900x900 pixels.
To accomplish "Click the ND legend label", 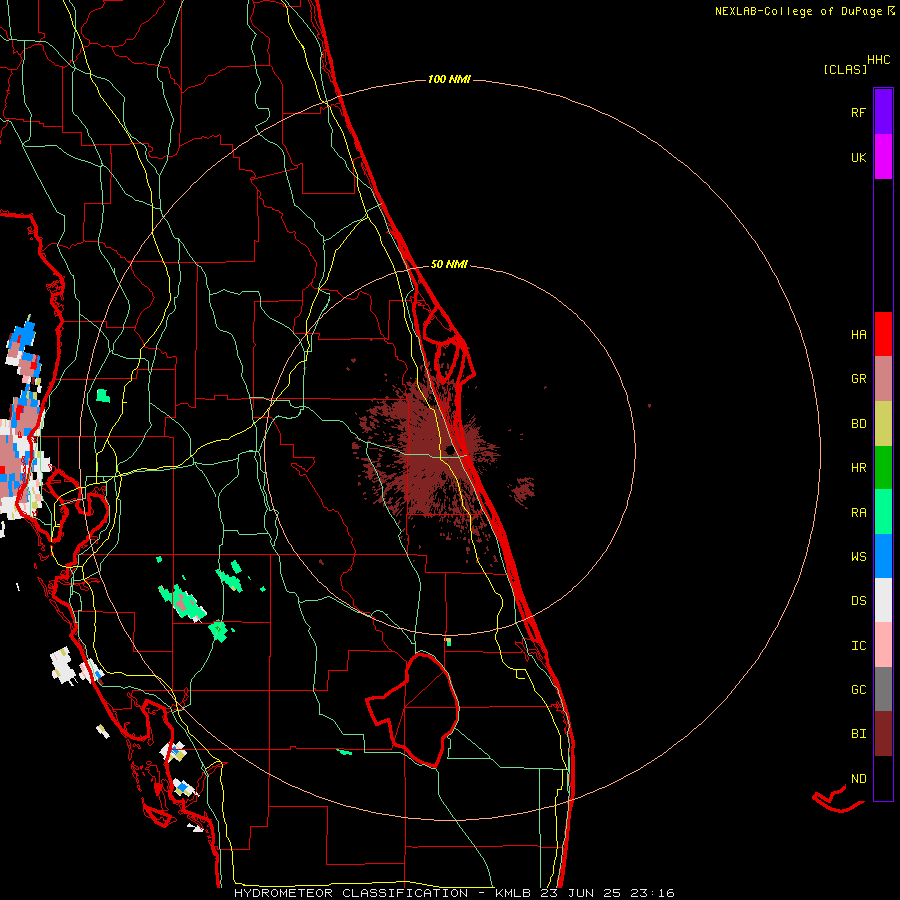I will tap(858, 778).
